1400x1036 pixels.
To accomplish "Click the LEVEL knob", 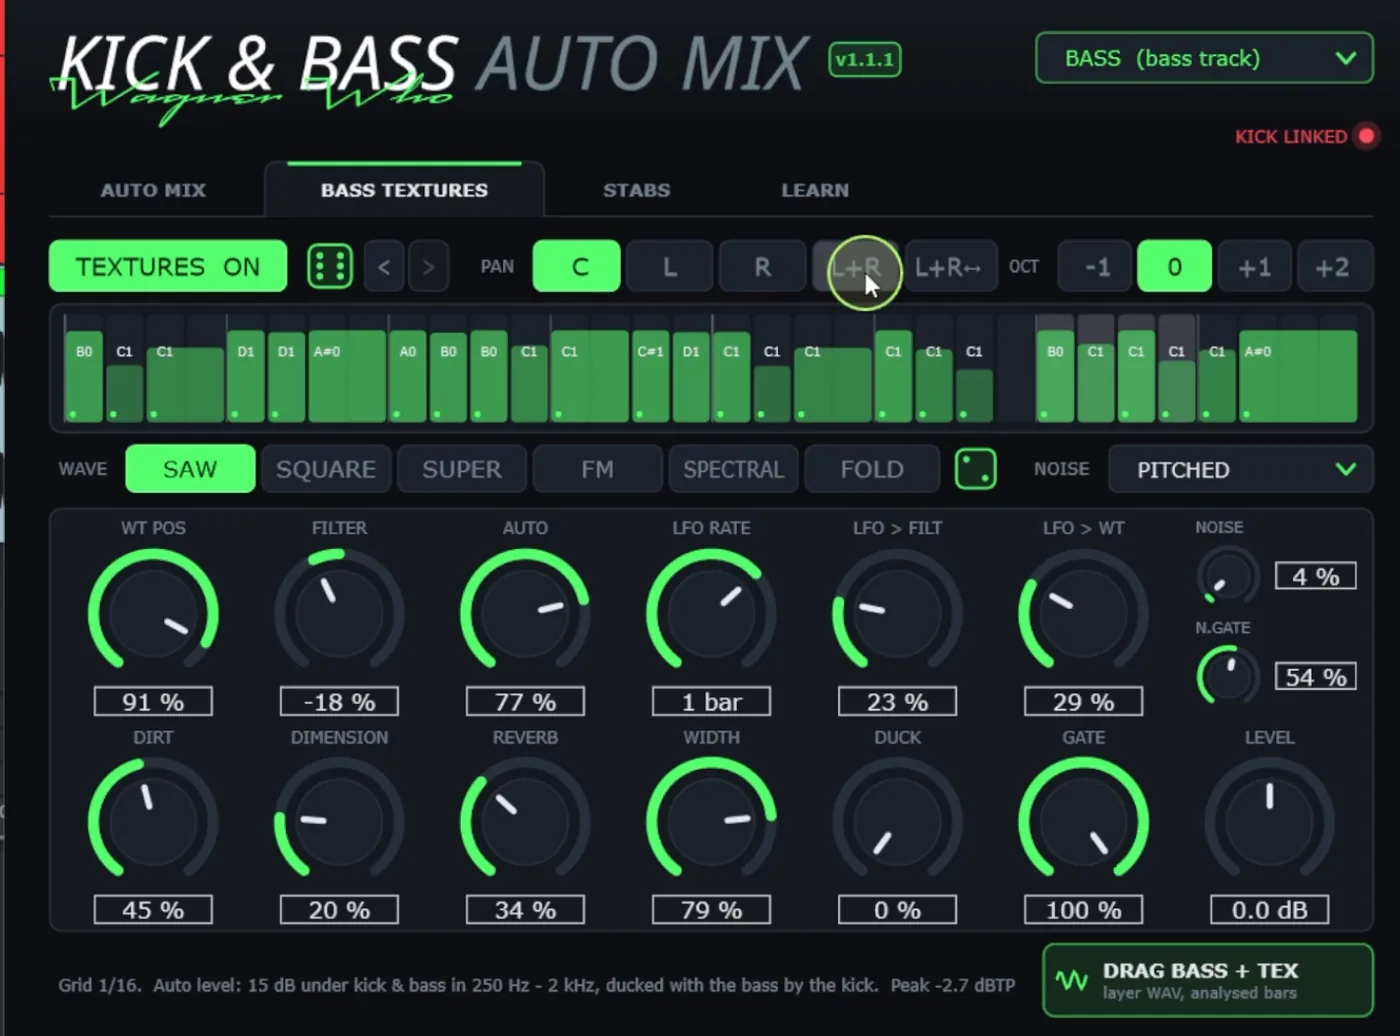I will [1269, 820].
